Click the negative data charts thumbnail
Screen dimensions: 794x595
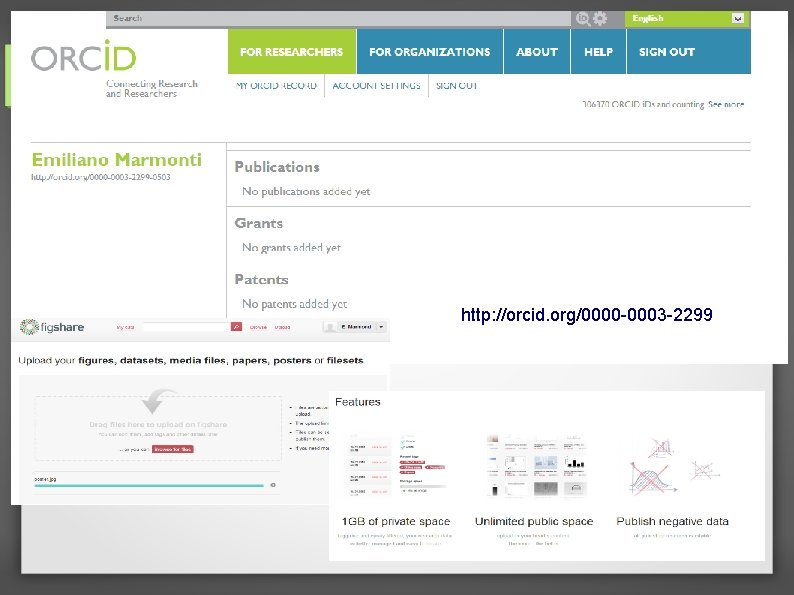(x=674, y=466)
